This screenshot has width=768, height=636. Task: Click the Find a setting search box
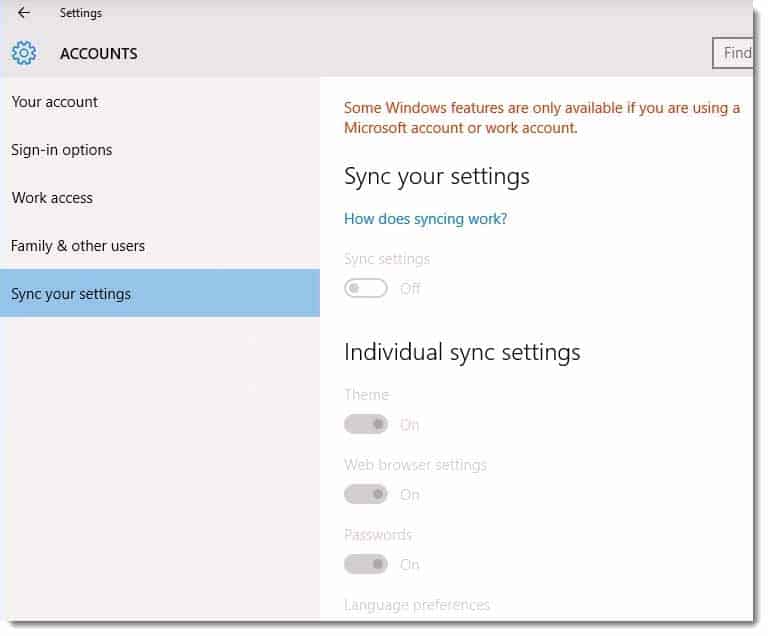(733, 53)
